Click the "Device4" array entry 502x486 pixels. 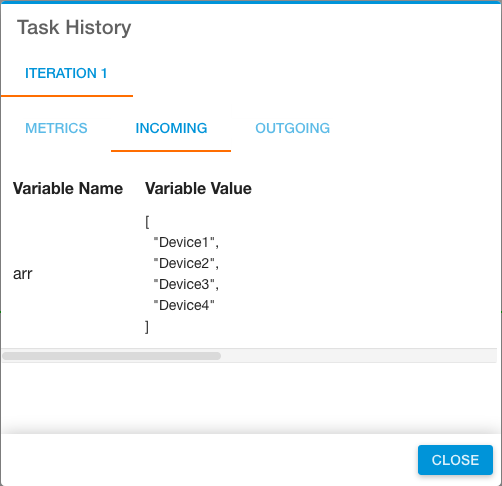click(184, 305)
